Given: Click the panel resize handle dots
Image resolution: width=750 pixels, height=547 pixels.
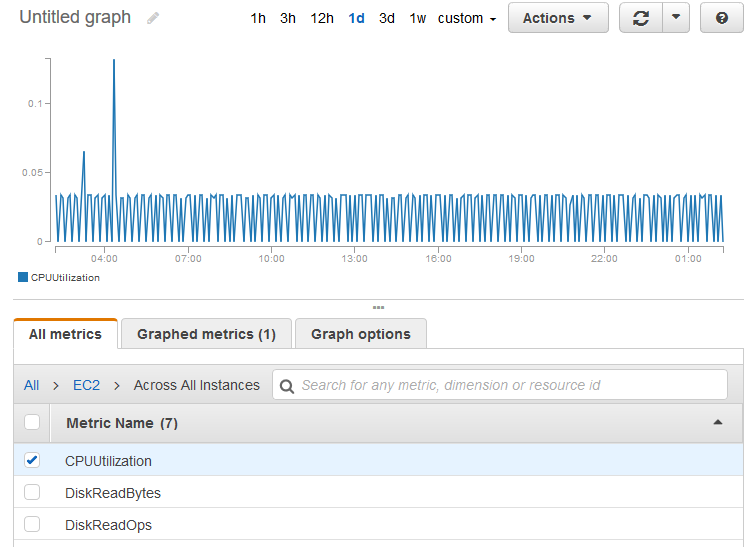Looking at the screenshot, I should pyautogui.click(x=378, y=307).
